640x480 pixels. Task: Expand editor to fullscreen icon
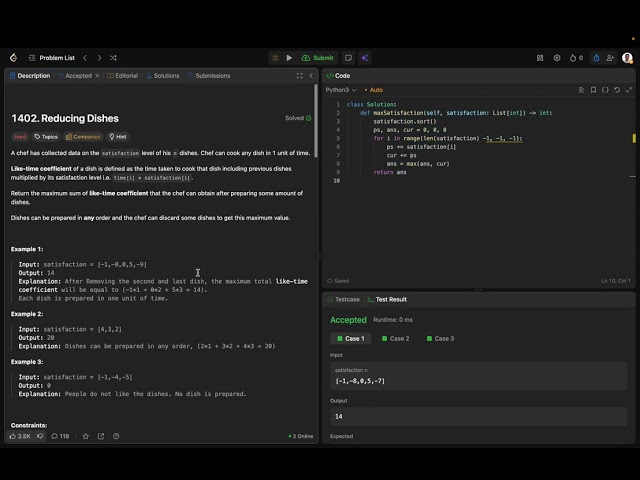[629, 90]
